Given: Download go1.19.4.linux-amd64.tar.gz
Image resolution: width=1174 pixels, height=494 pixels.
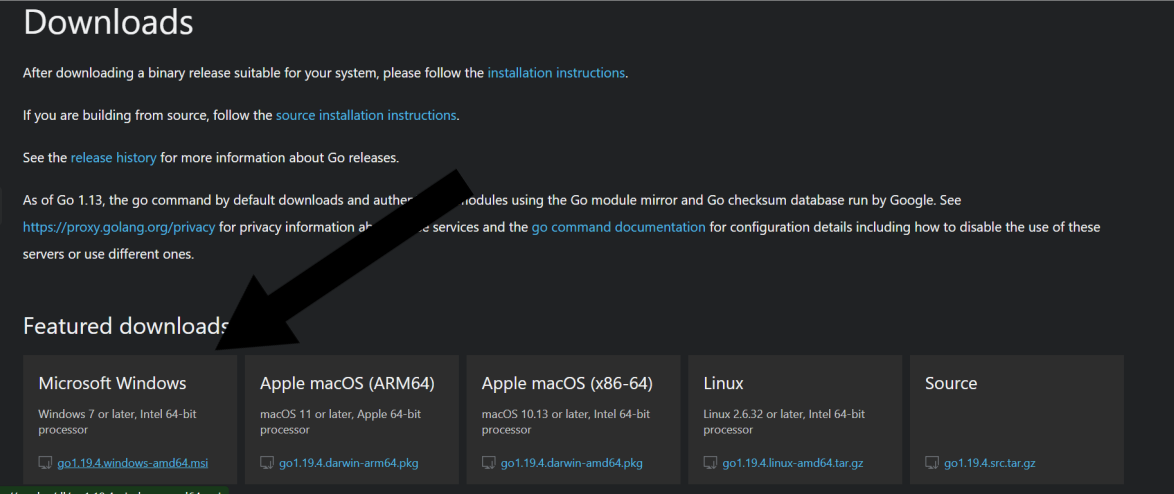Looking at the screenshot, I should (793, 463).
